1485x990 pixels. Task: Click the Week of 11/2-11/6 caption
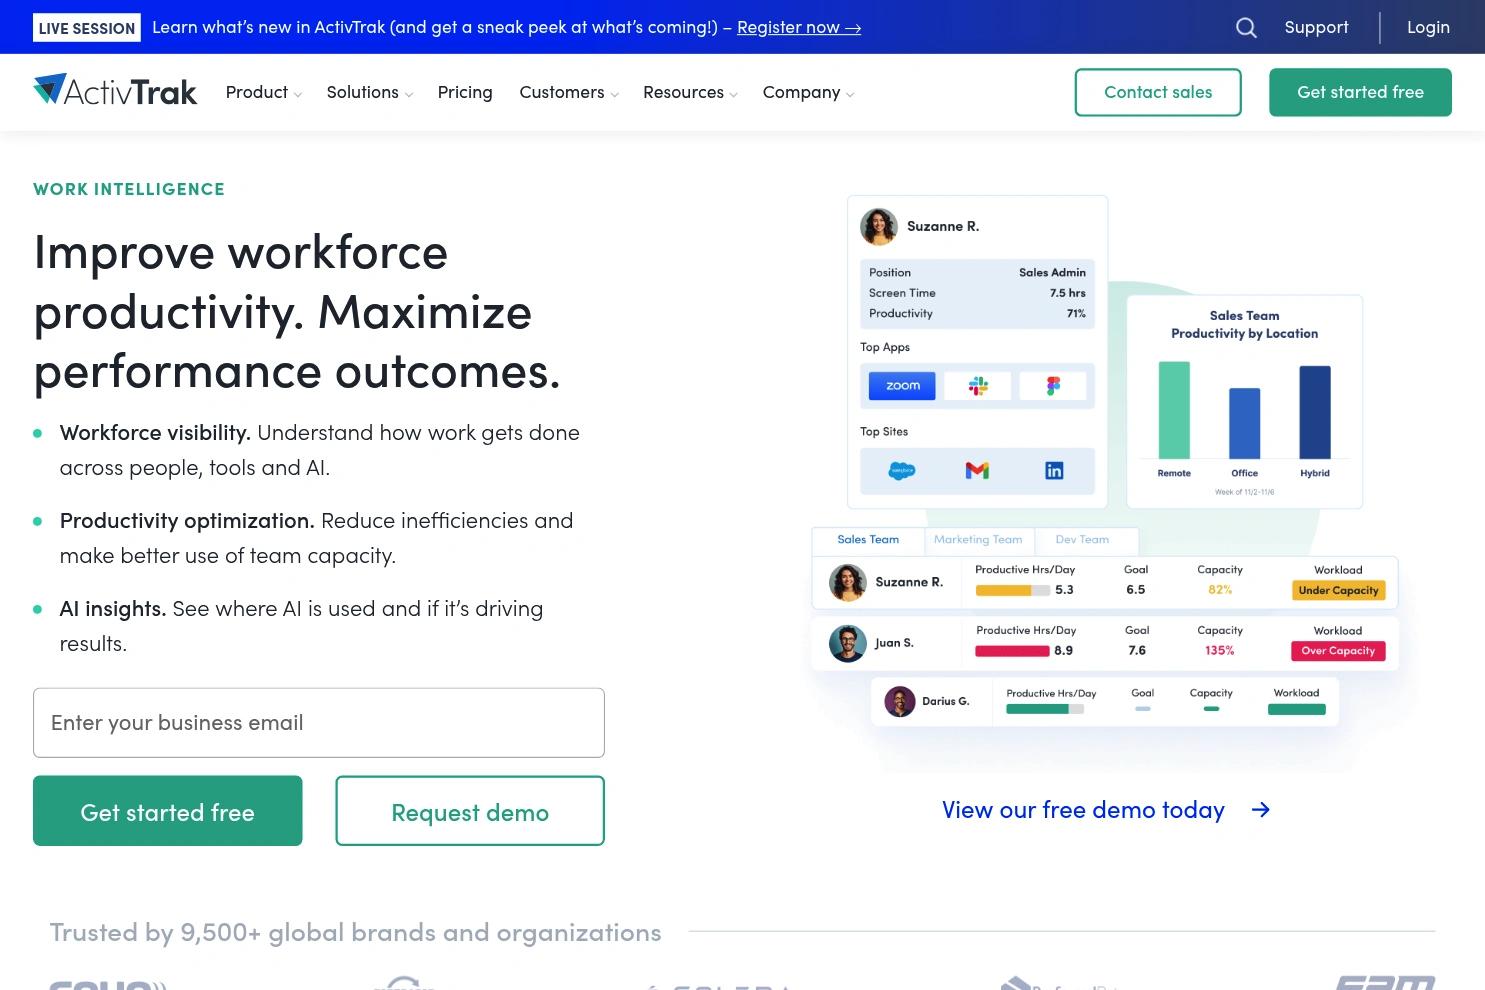[x=1244, y=492]
